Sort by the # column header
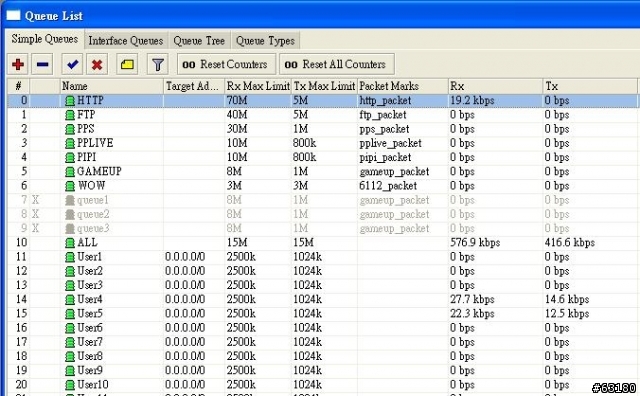The height and width of the screenshot is (396, 640). 18,86
